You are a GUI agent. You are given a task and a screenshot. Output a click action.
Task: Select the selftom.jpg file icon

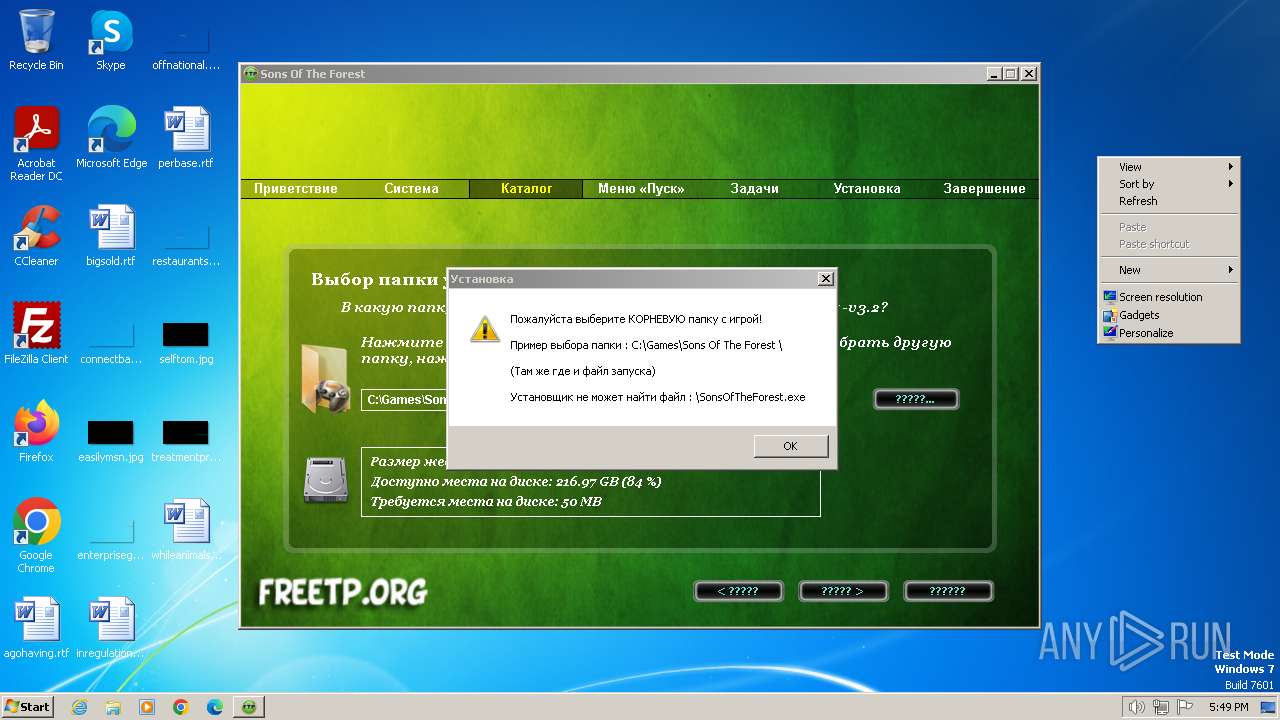186,340
